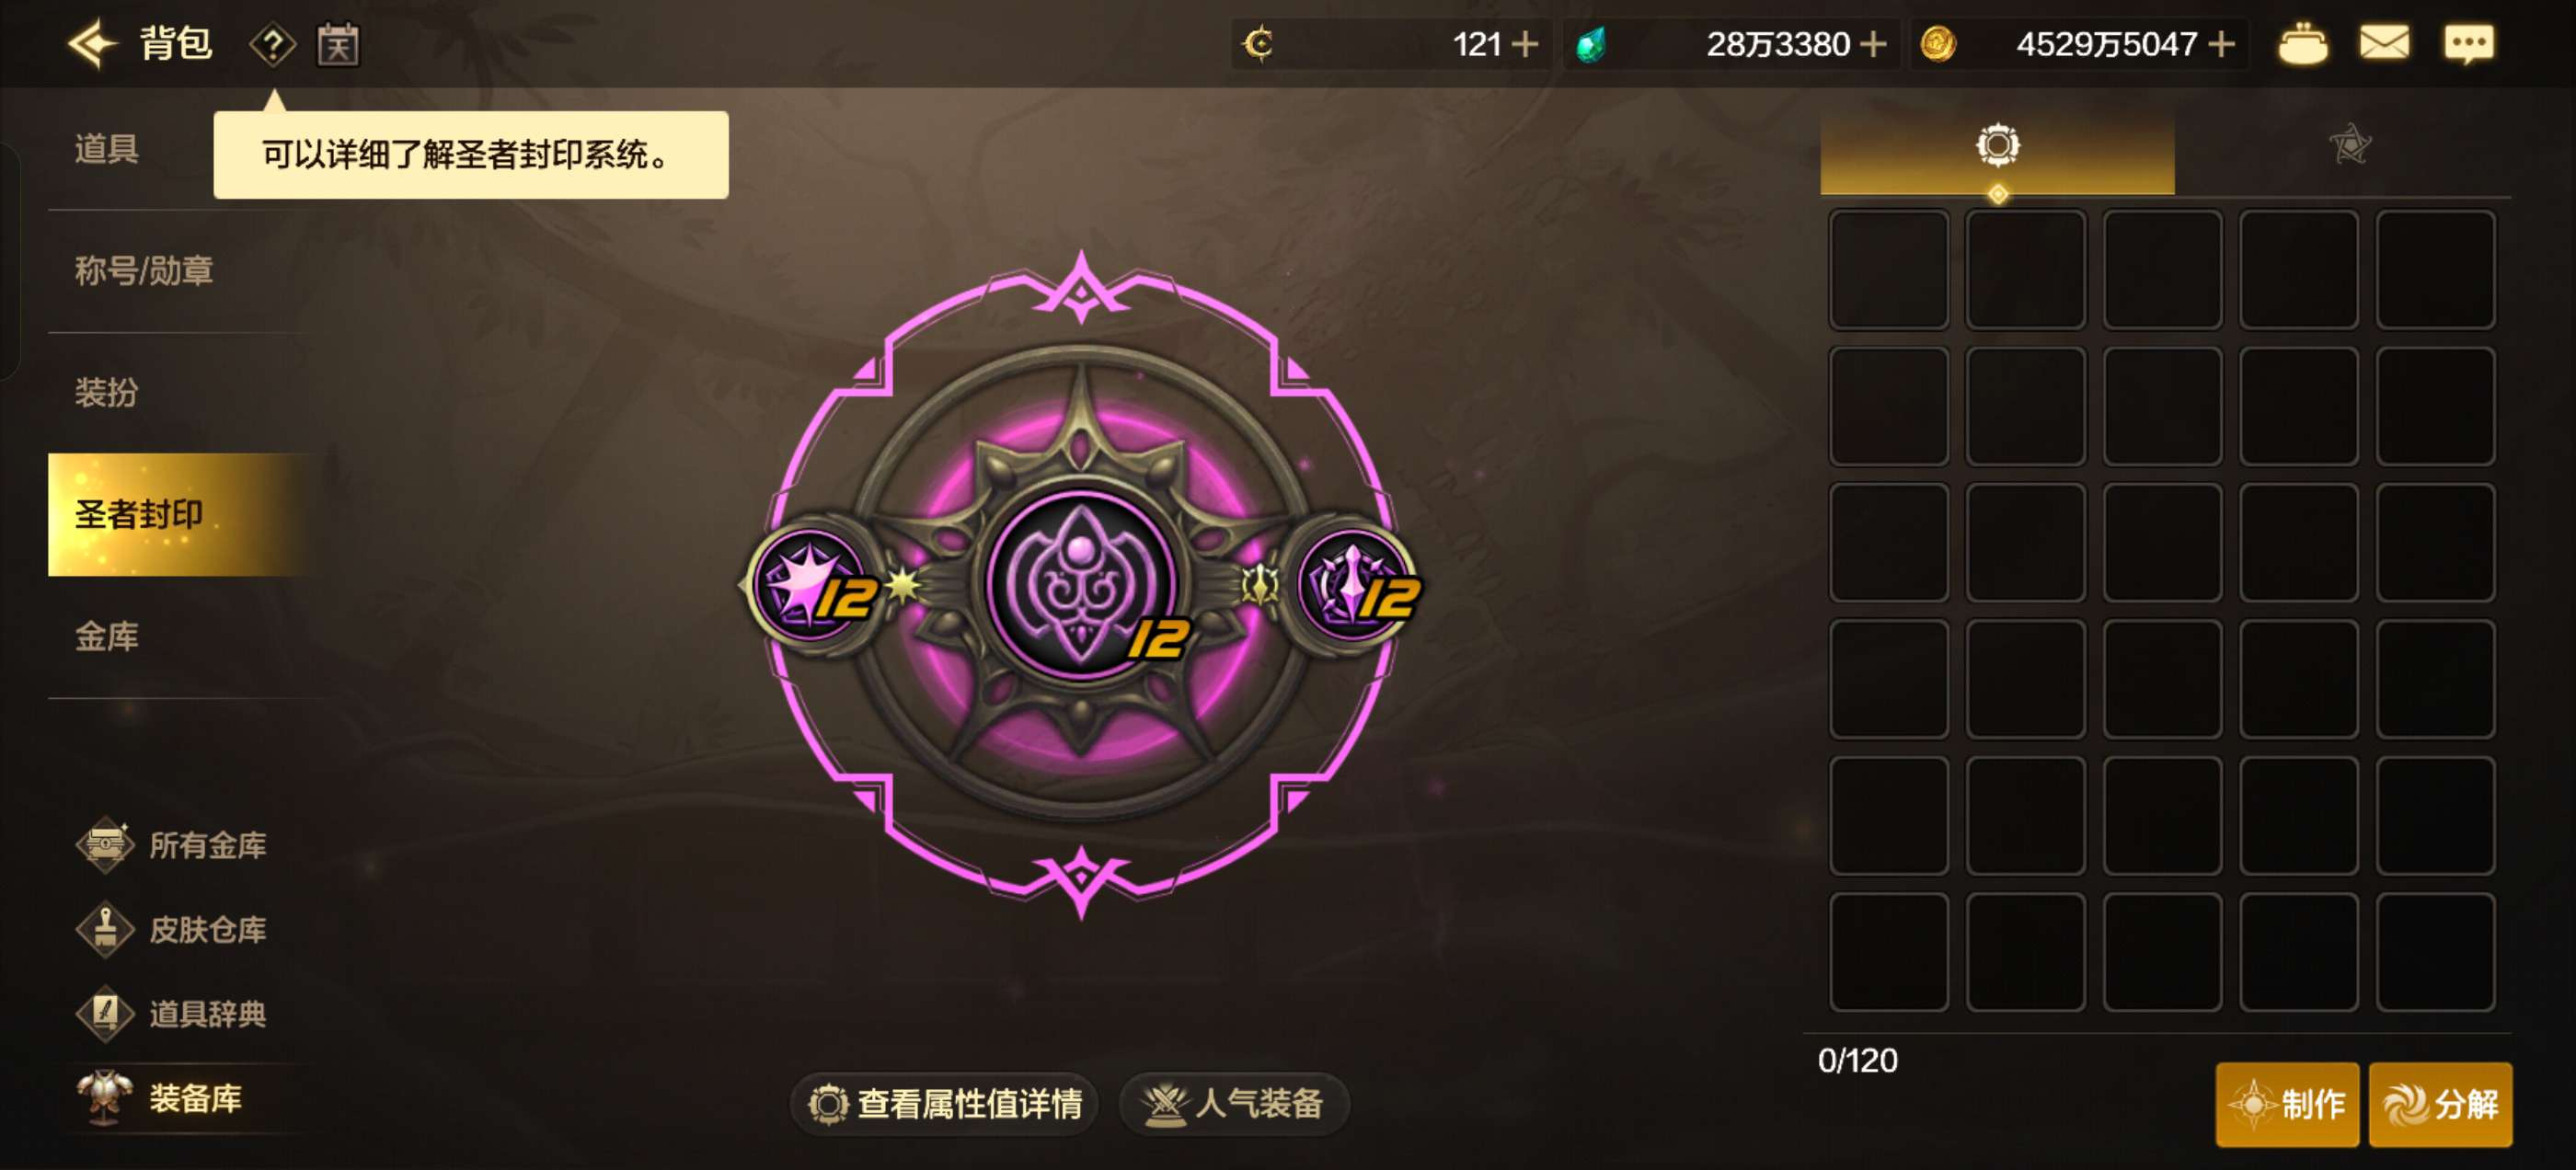Open the pouch icon in top bar

(x=2302, y=44)
